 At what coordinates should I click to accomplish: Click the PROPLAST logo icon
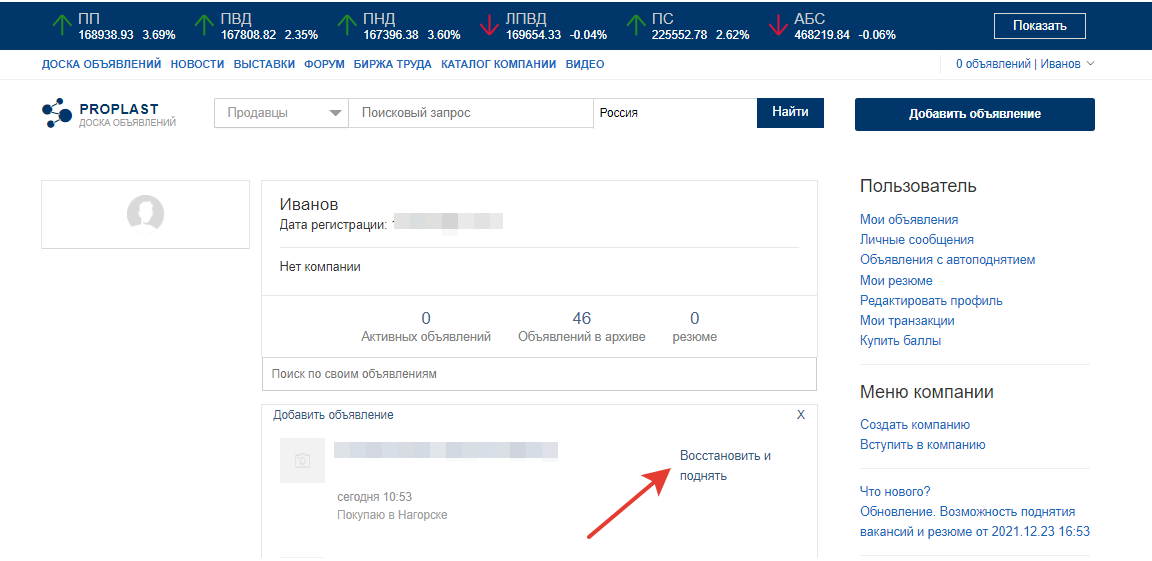tap(56, 113)
